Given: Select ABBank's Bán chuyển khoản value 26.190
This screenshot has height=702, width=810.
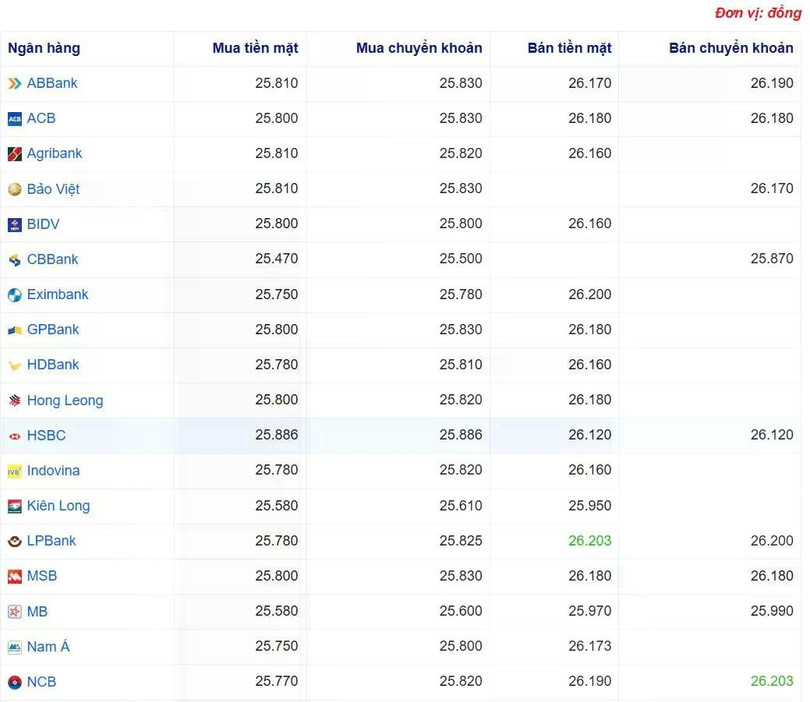Looking at the screenshot, I should tap(772, 83).
